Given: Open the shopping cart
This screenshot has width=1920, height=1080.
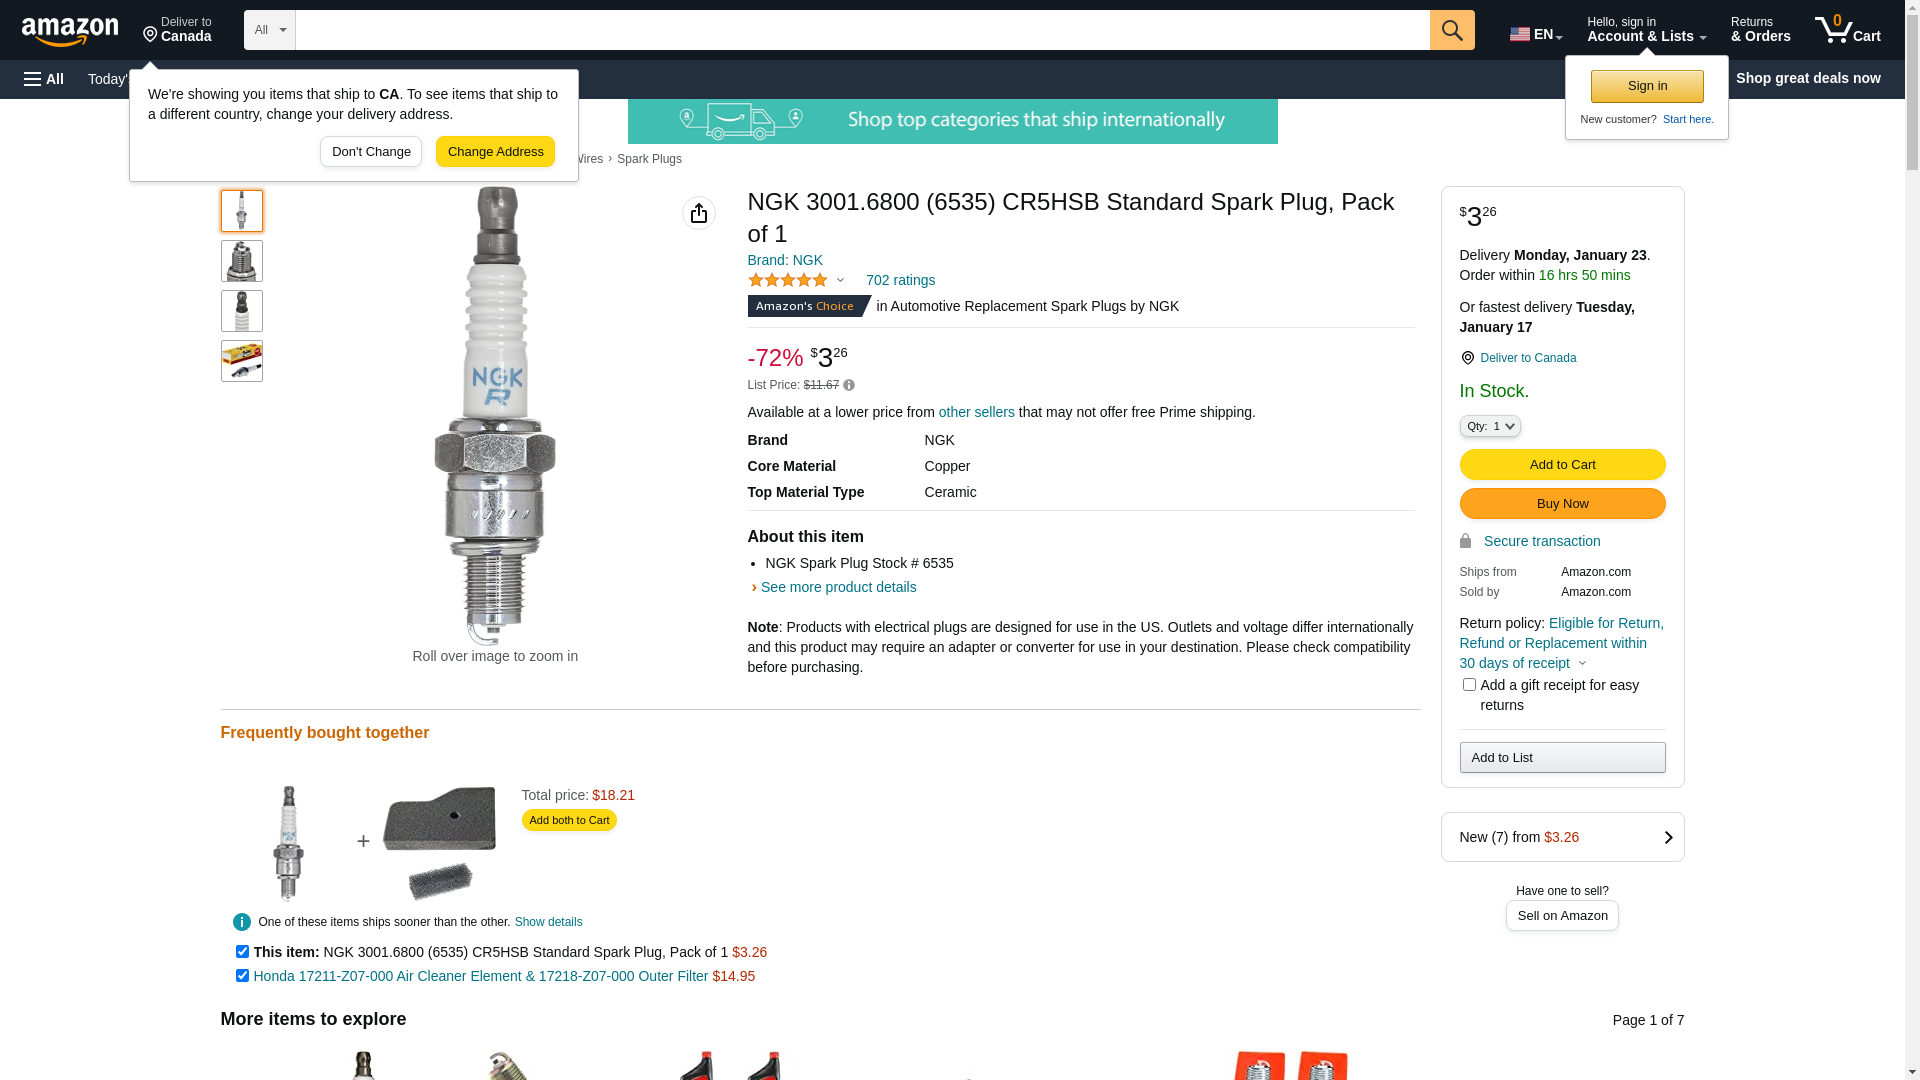Looking at the screenshot, I should coord(1847,30).
